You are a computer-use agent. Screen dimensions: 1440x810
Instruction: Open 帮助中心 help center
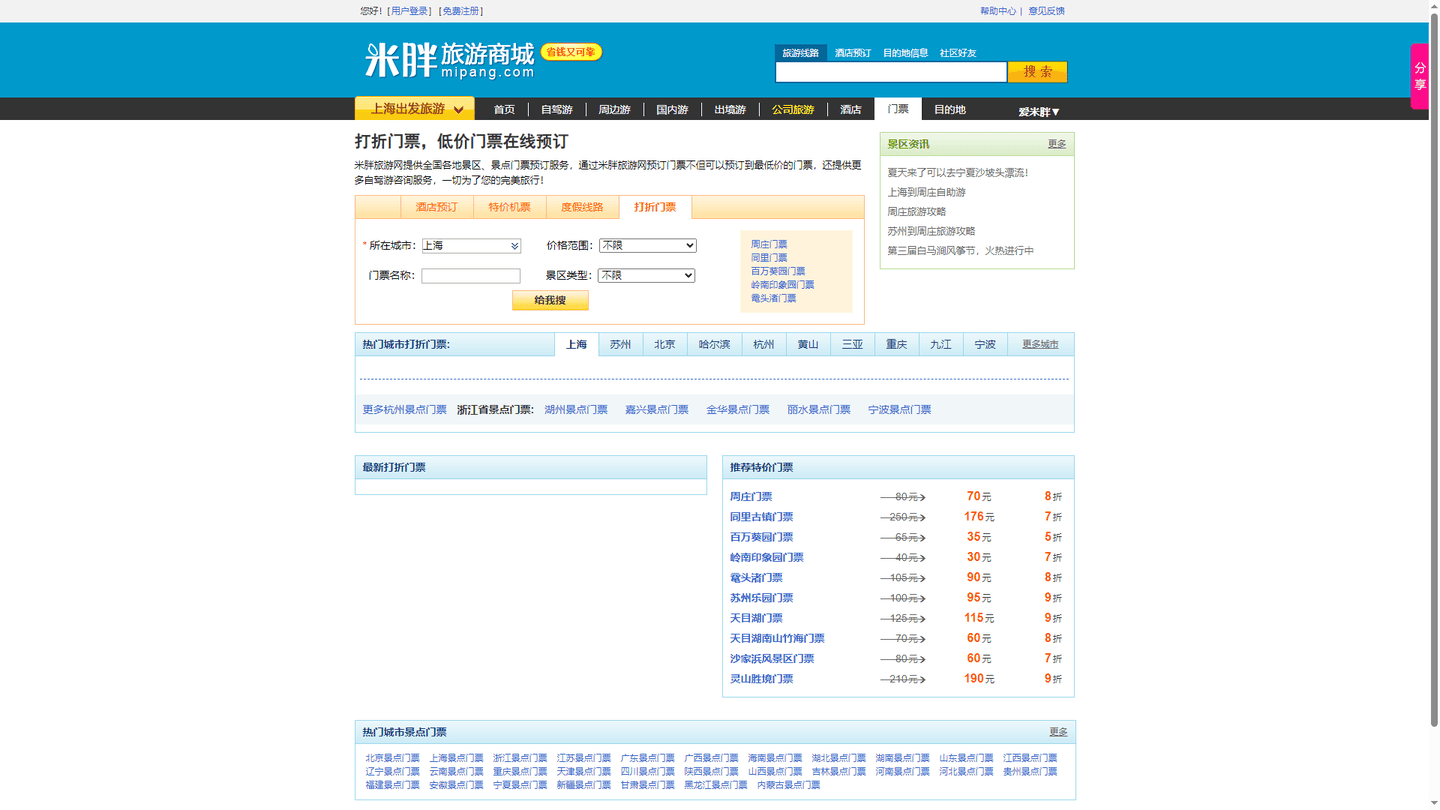[x=998, y=11]
